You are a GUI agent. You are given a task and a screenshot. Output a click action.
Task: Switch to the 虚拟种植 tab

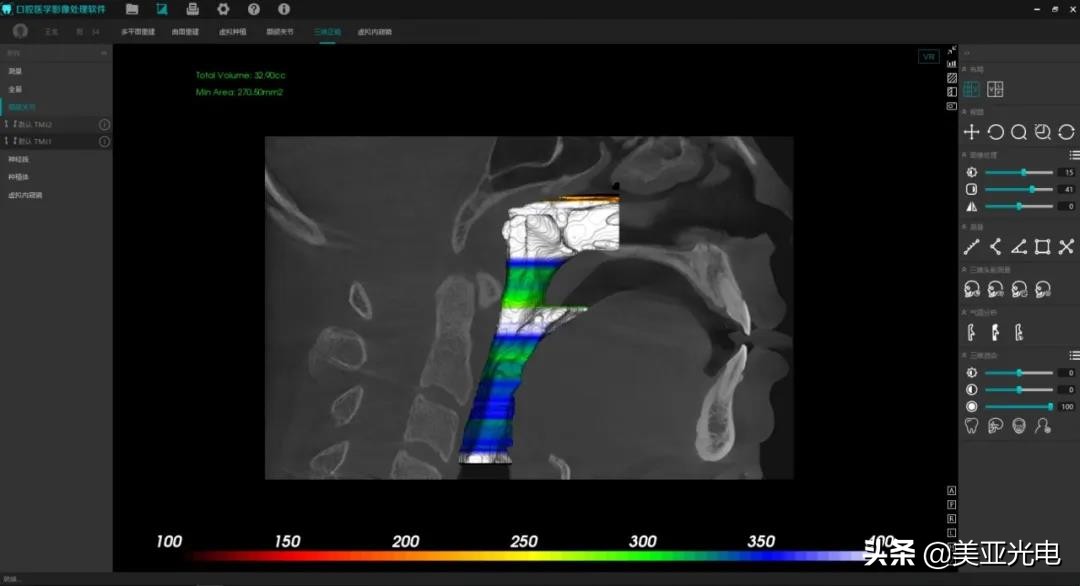(232, 32)
